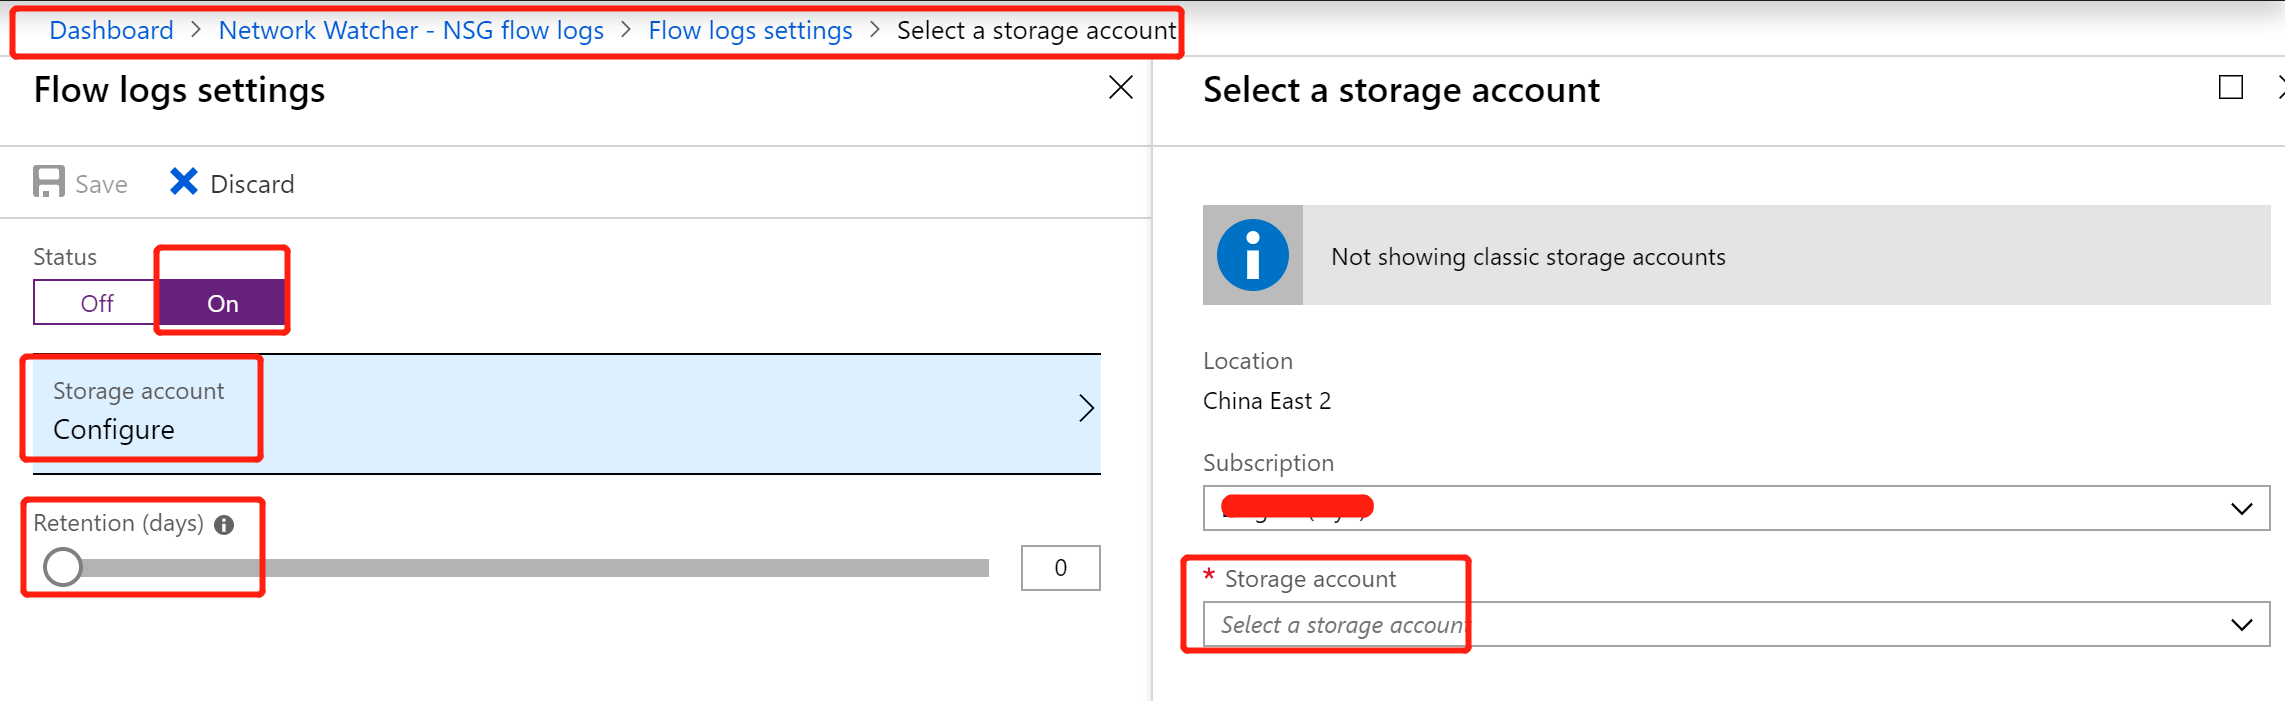Maximize the Select a storage account pane
The width and height of the screenshot is (2285, 701).
tap(2230, 88)
